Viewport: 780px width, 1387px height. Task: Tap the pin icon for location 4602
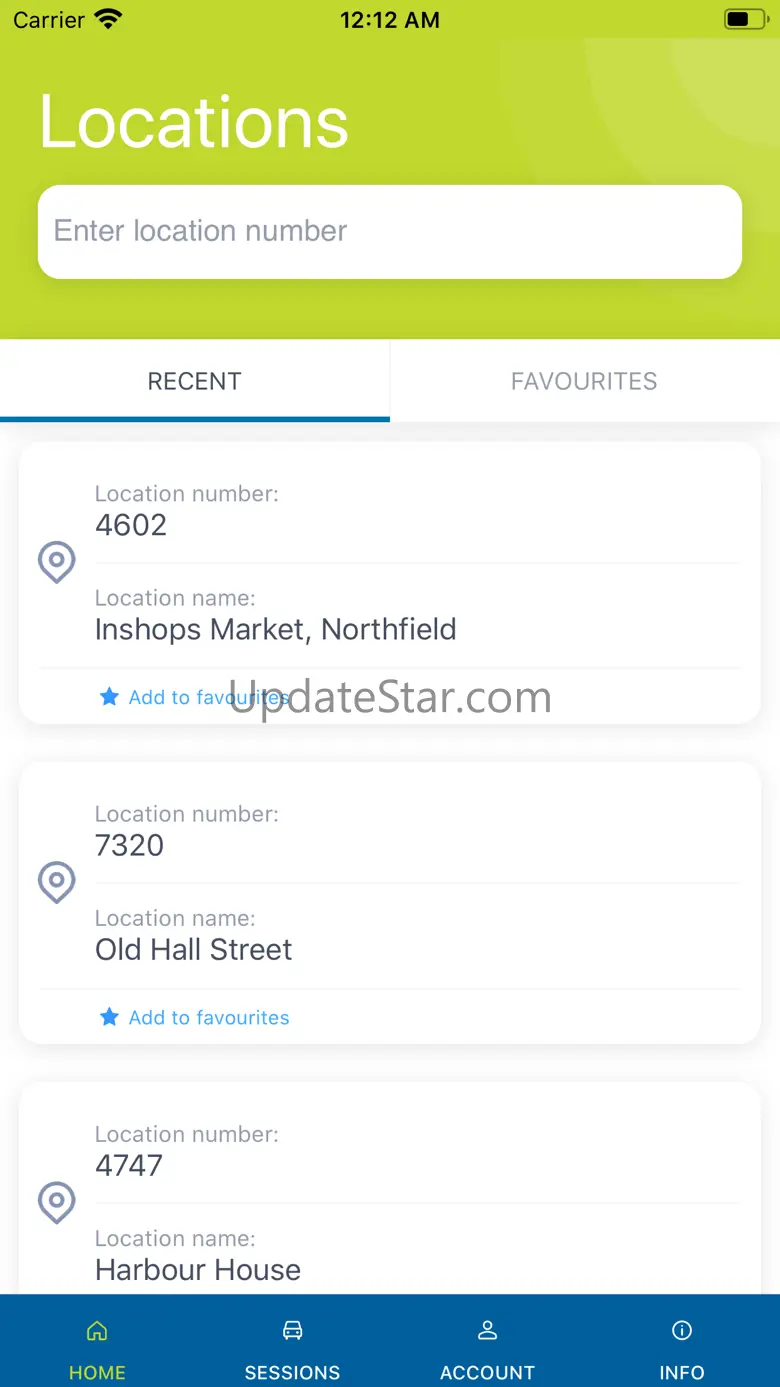point(57,562)
